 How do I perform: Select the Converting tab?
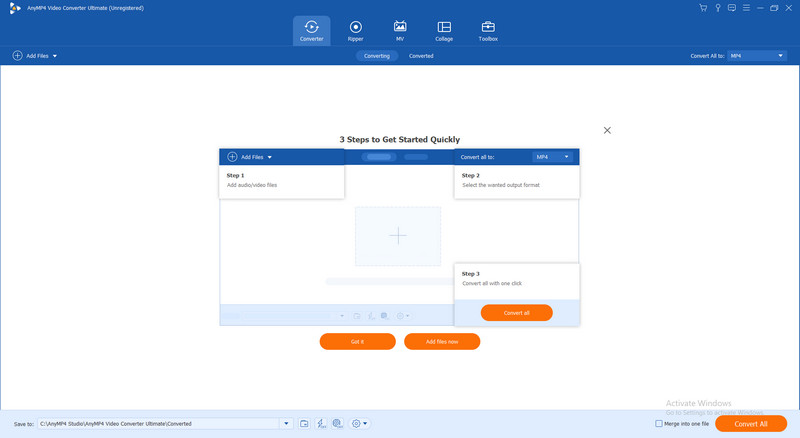(376, 56)
